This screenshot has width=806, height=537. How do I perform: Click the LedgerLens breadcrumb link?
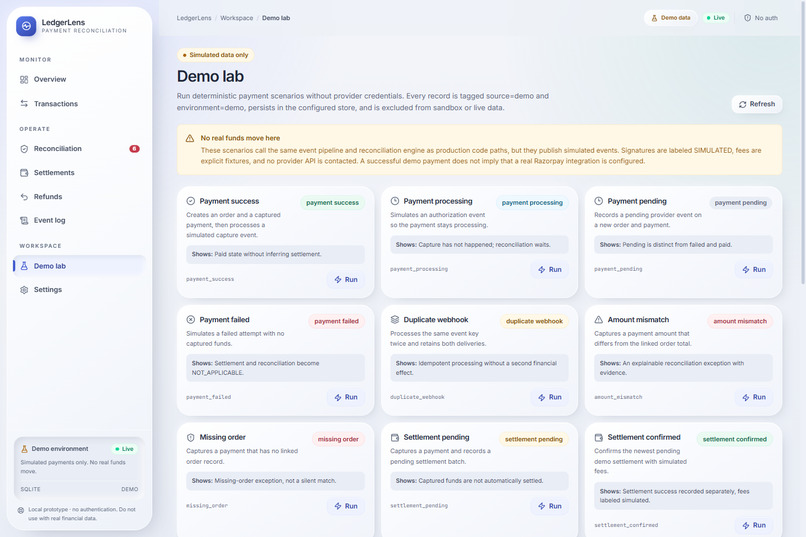[194, 18]
